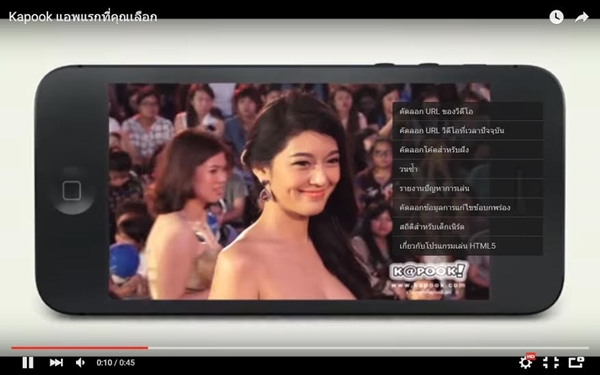Screen dimensions: 600x375
Task: Skip to the next video
Action: (x=56, y=362)
